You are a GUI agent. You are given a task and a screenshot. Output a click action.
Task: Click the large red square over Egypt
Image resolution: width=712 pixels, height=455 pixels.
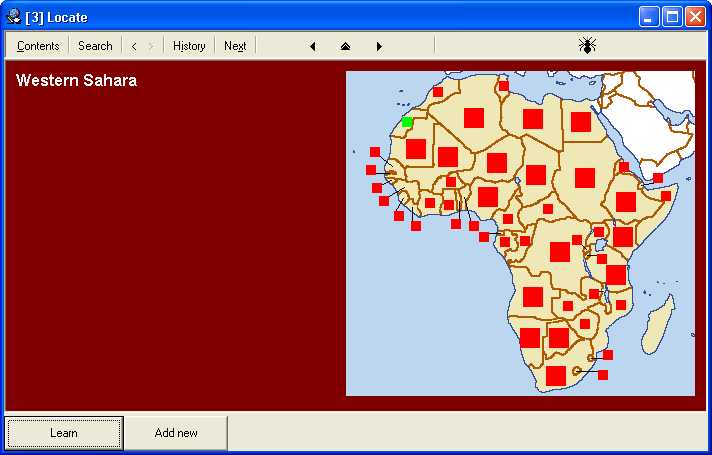coord(581,122)
